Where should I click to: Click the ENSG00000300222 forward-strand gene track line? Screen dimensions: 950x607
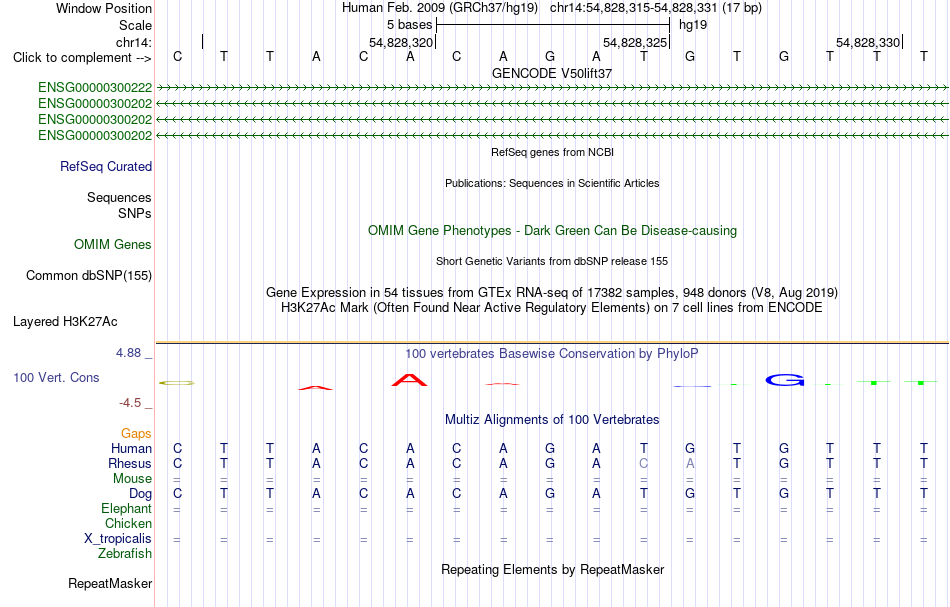tap(552, 88)
